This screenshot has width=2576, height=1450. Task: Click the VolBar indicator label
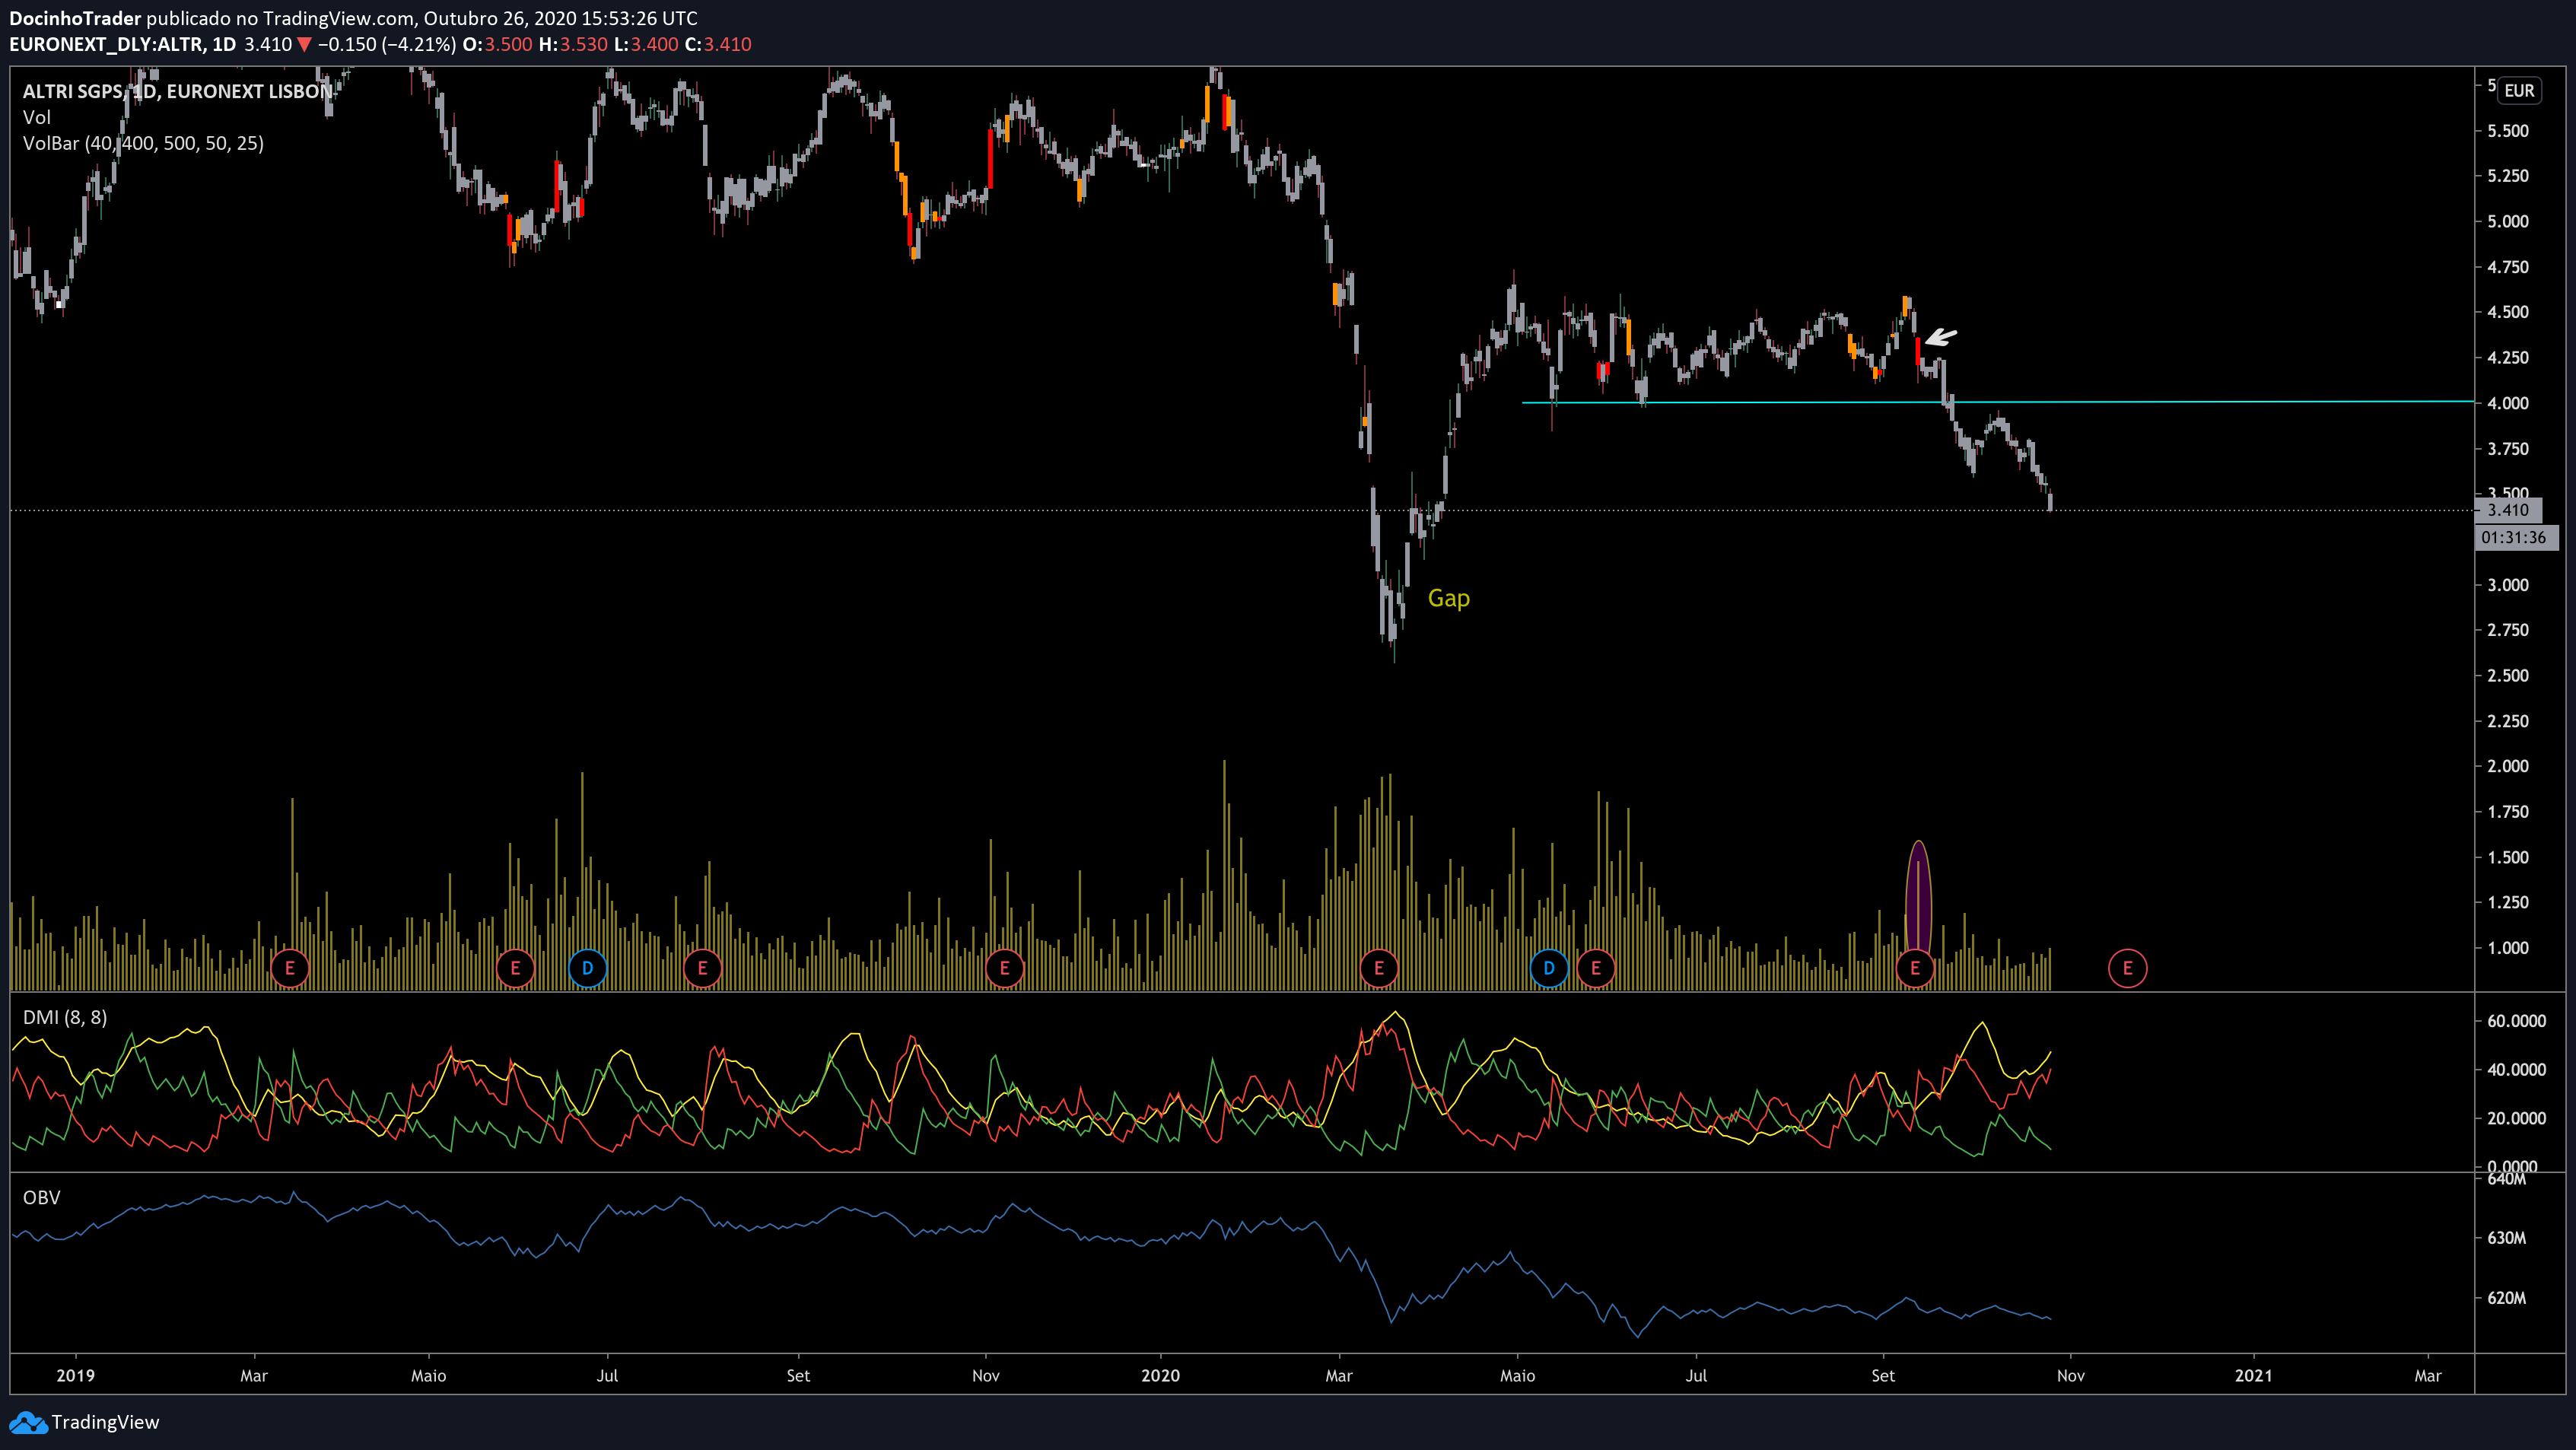(x=143, y=143)
